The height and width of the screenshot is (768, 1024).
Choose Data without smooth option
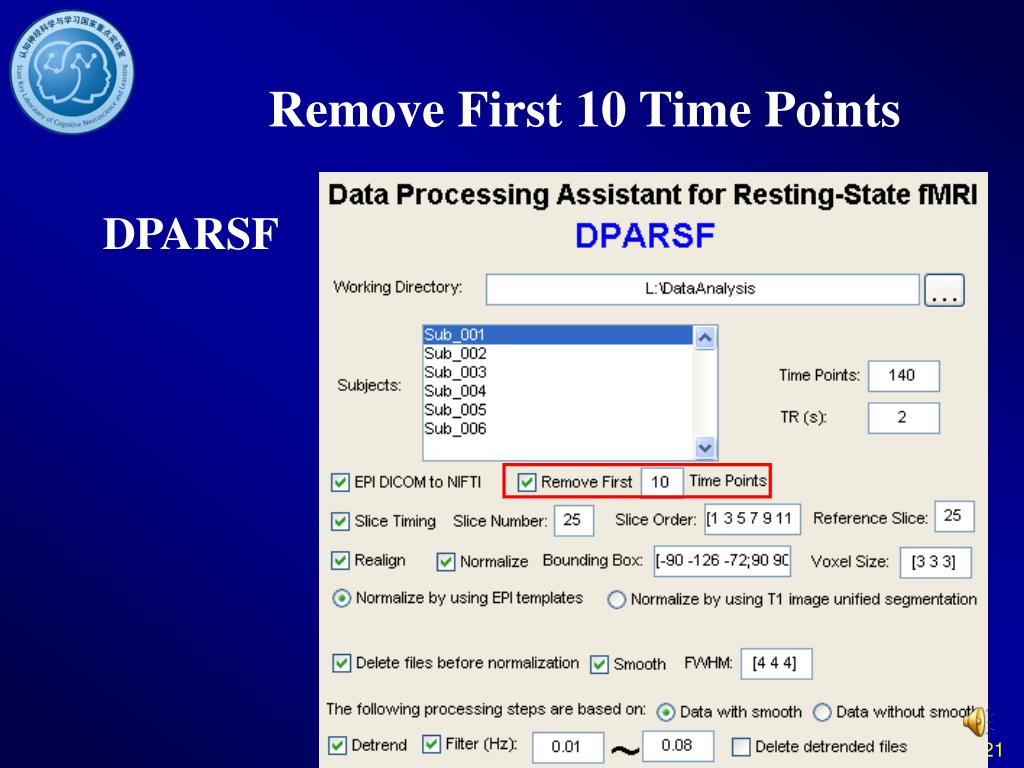coord(822,712)
